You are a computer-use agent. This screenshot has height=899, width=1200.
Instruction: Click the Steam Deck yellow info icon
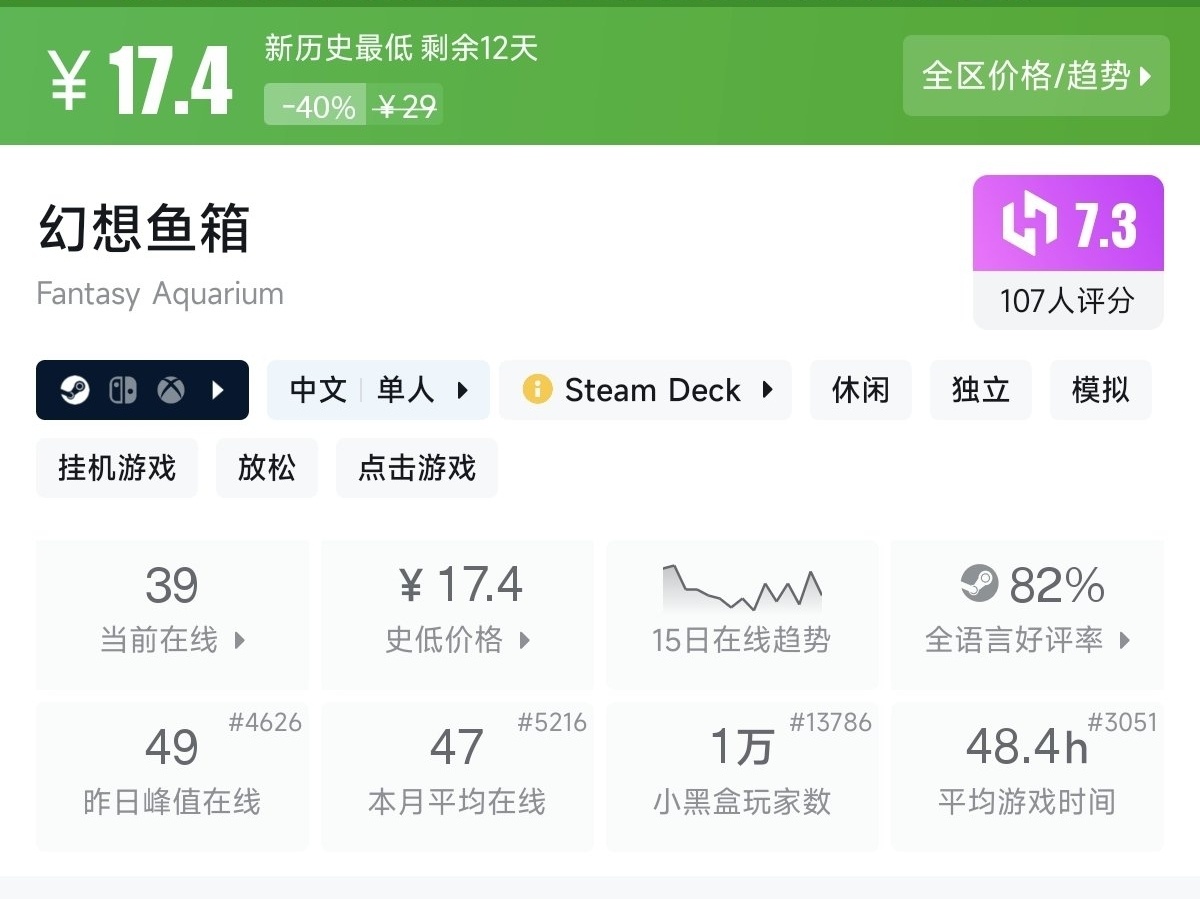tap(537, 389)
